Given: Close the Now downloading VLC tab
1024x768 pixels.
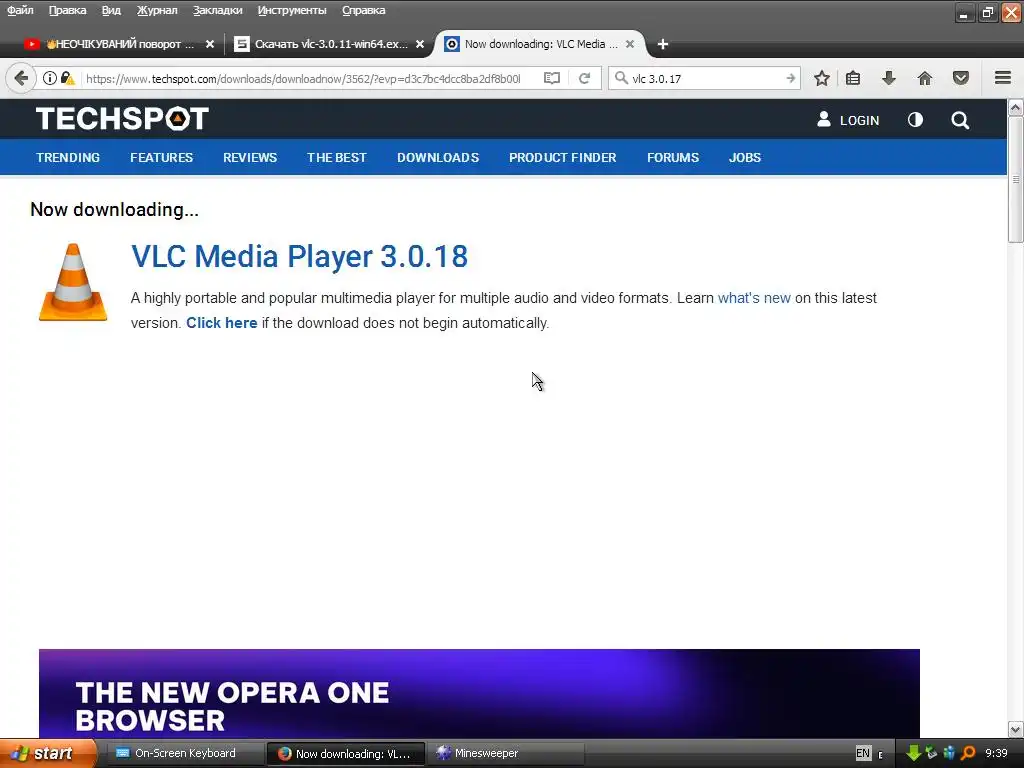Looking at the screenshot, I should point(630,44).
